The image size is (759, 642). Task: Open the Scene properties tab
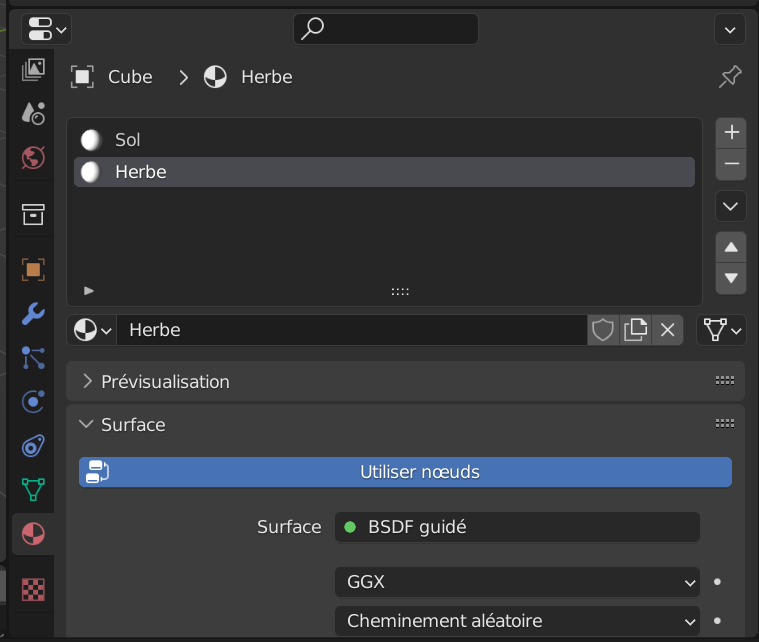pos(33,112)
